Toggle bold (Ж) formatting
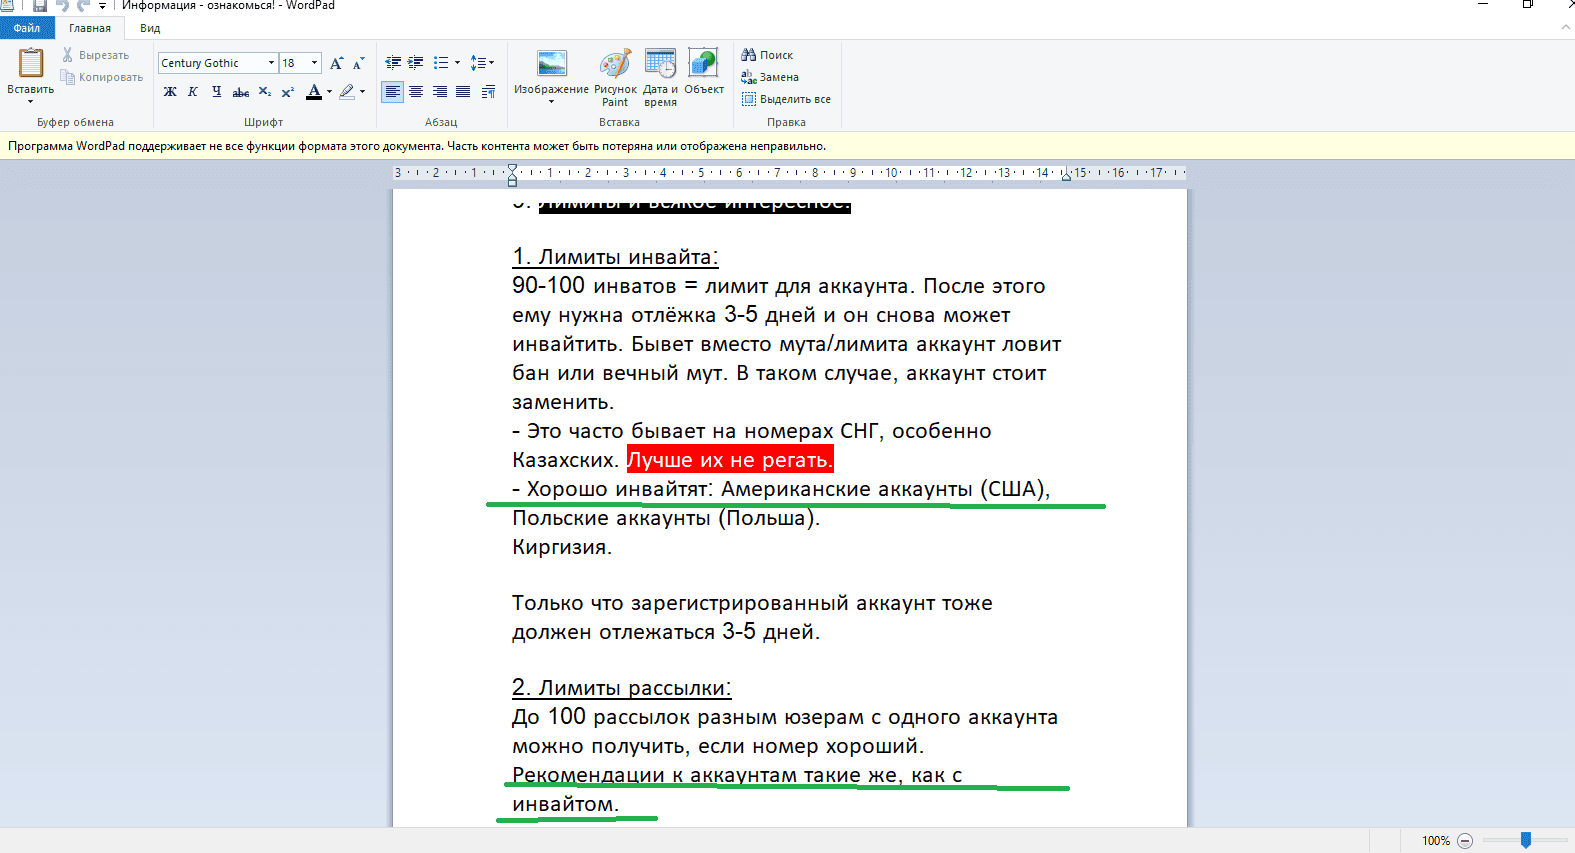Viewport: 1575px width, 853px height. [170, 92]
